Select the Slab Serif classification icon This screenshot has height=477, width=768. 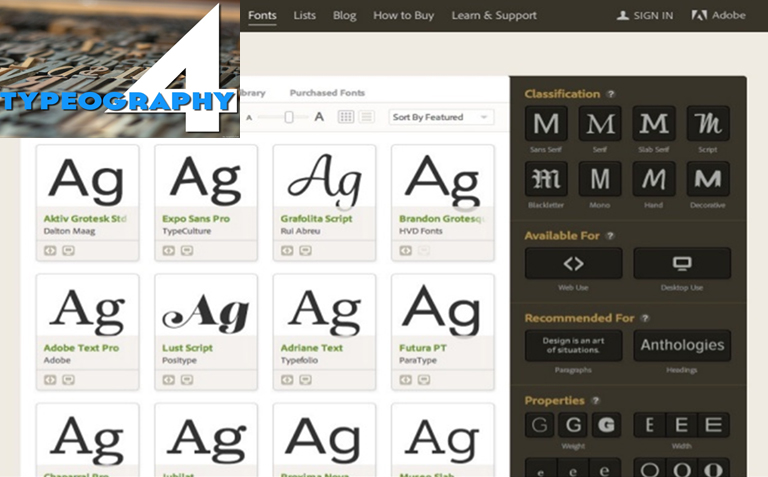(x=654, y=123)
